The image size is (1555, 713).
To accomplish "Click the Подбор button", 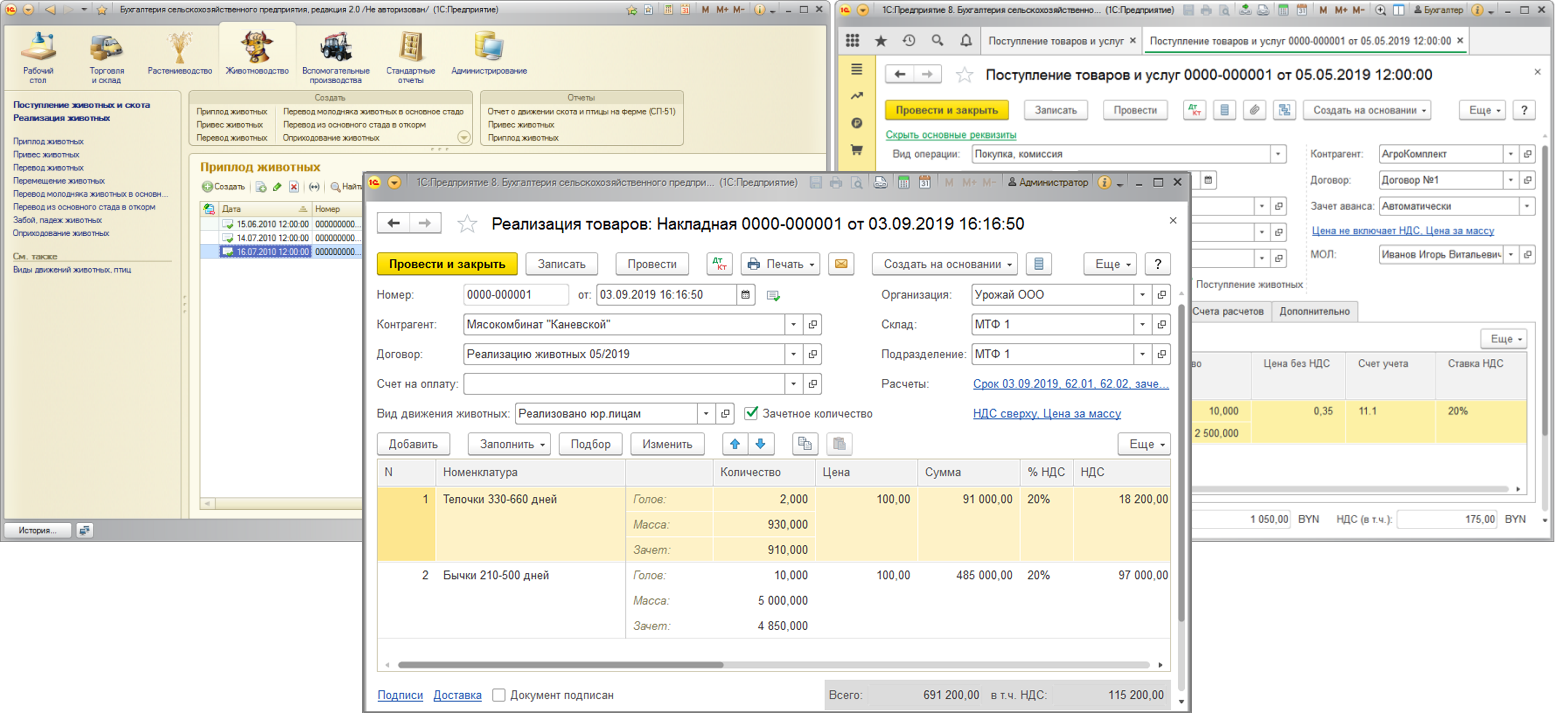I will point(591,443).
